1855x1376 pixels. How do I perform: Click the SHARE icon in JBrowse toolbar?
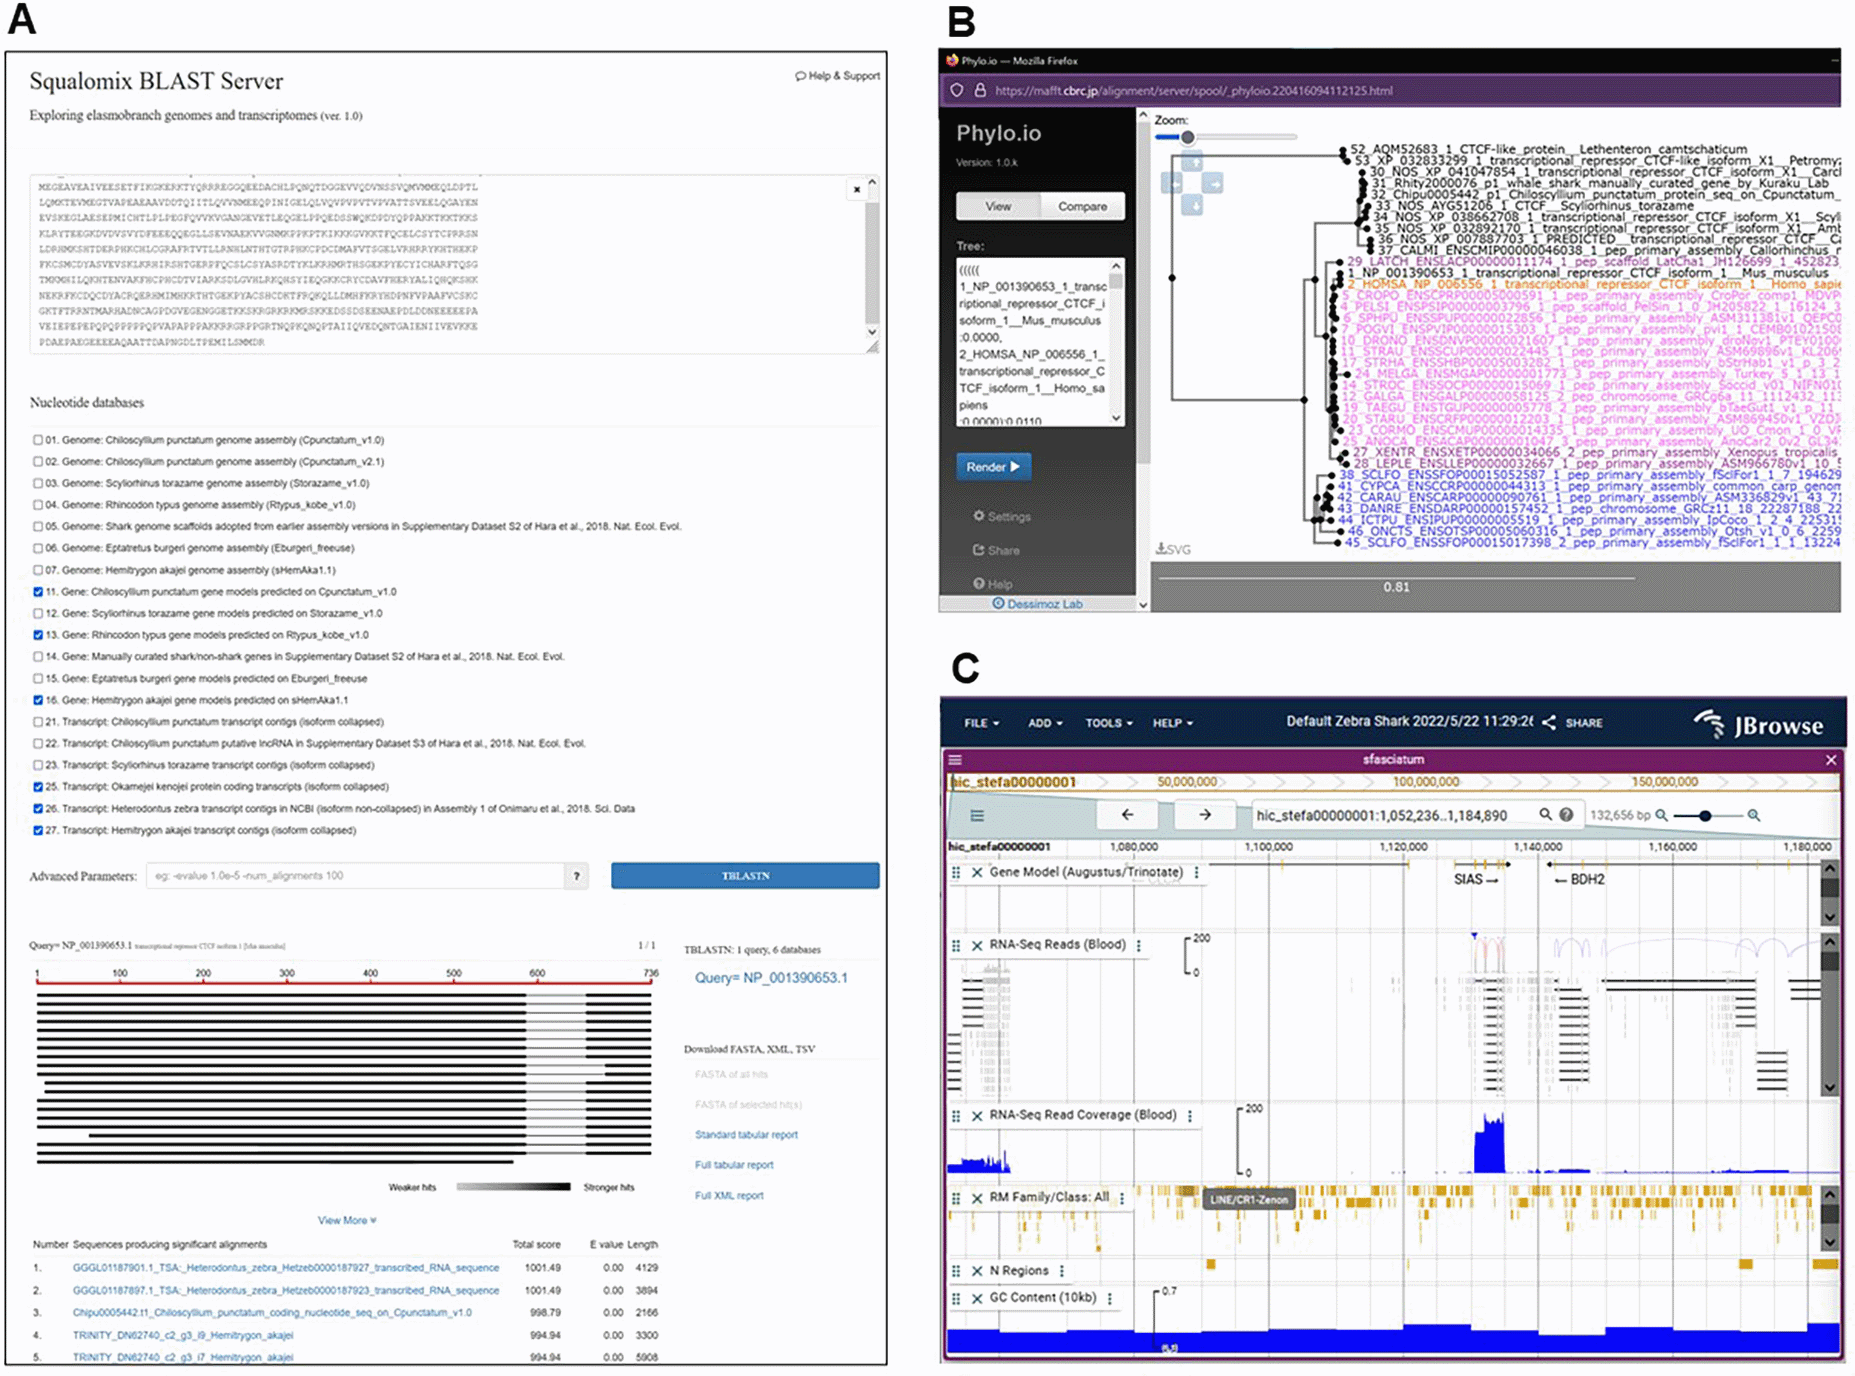pos(1550,722)
